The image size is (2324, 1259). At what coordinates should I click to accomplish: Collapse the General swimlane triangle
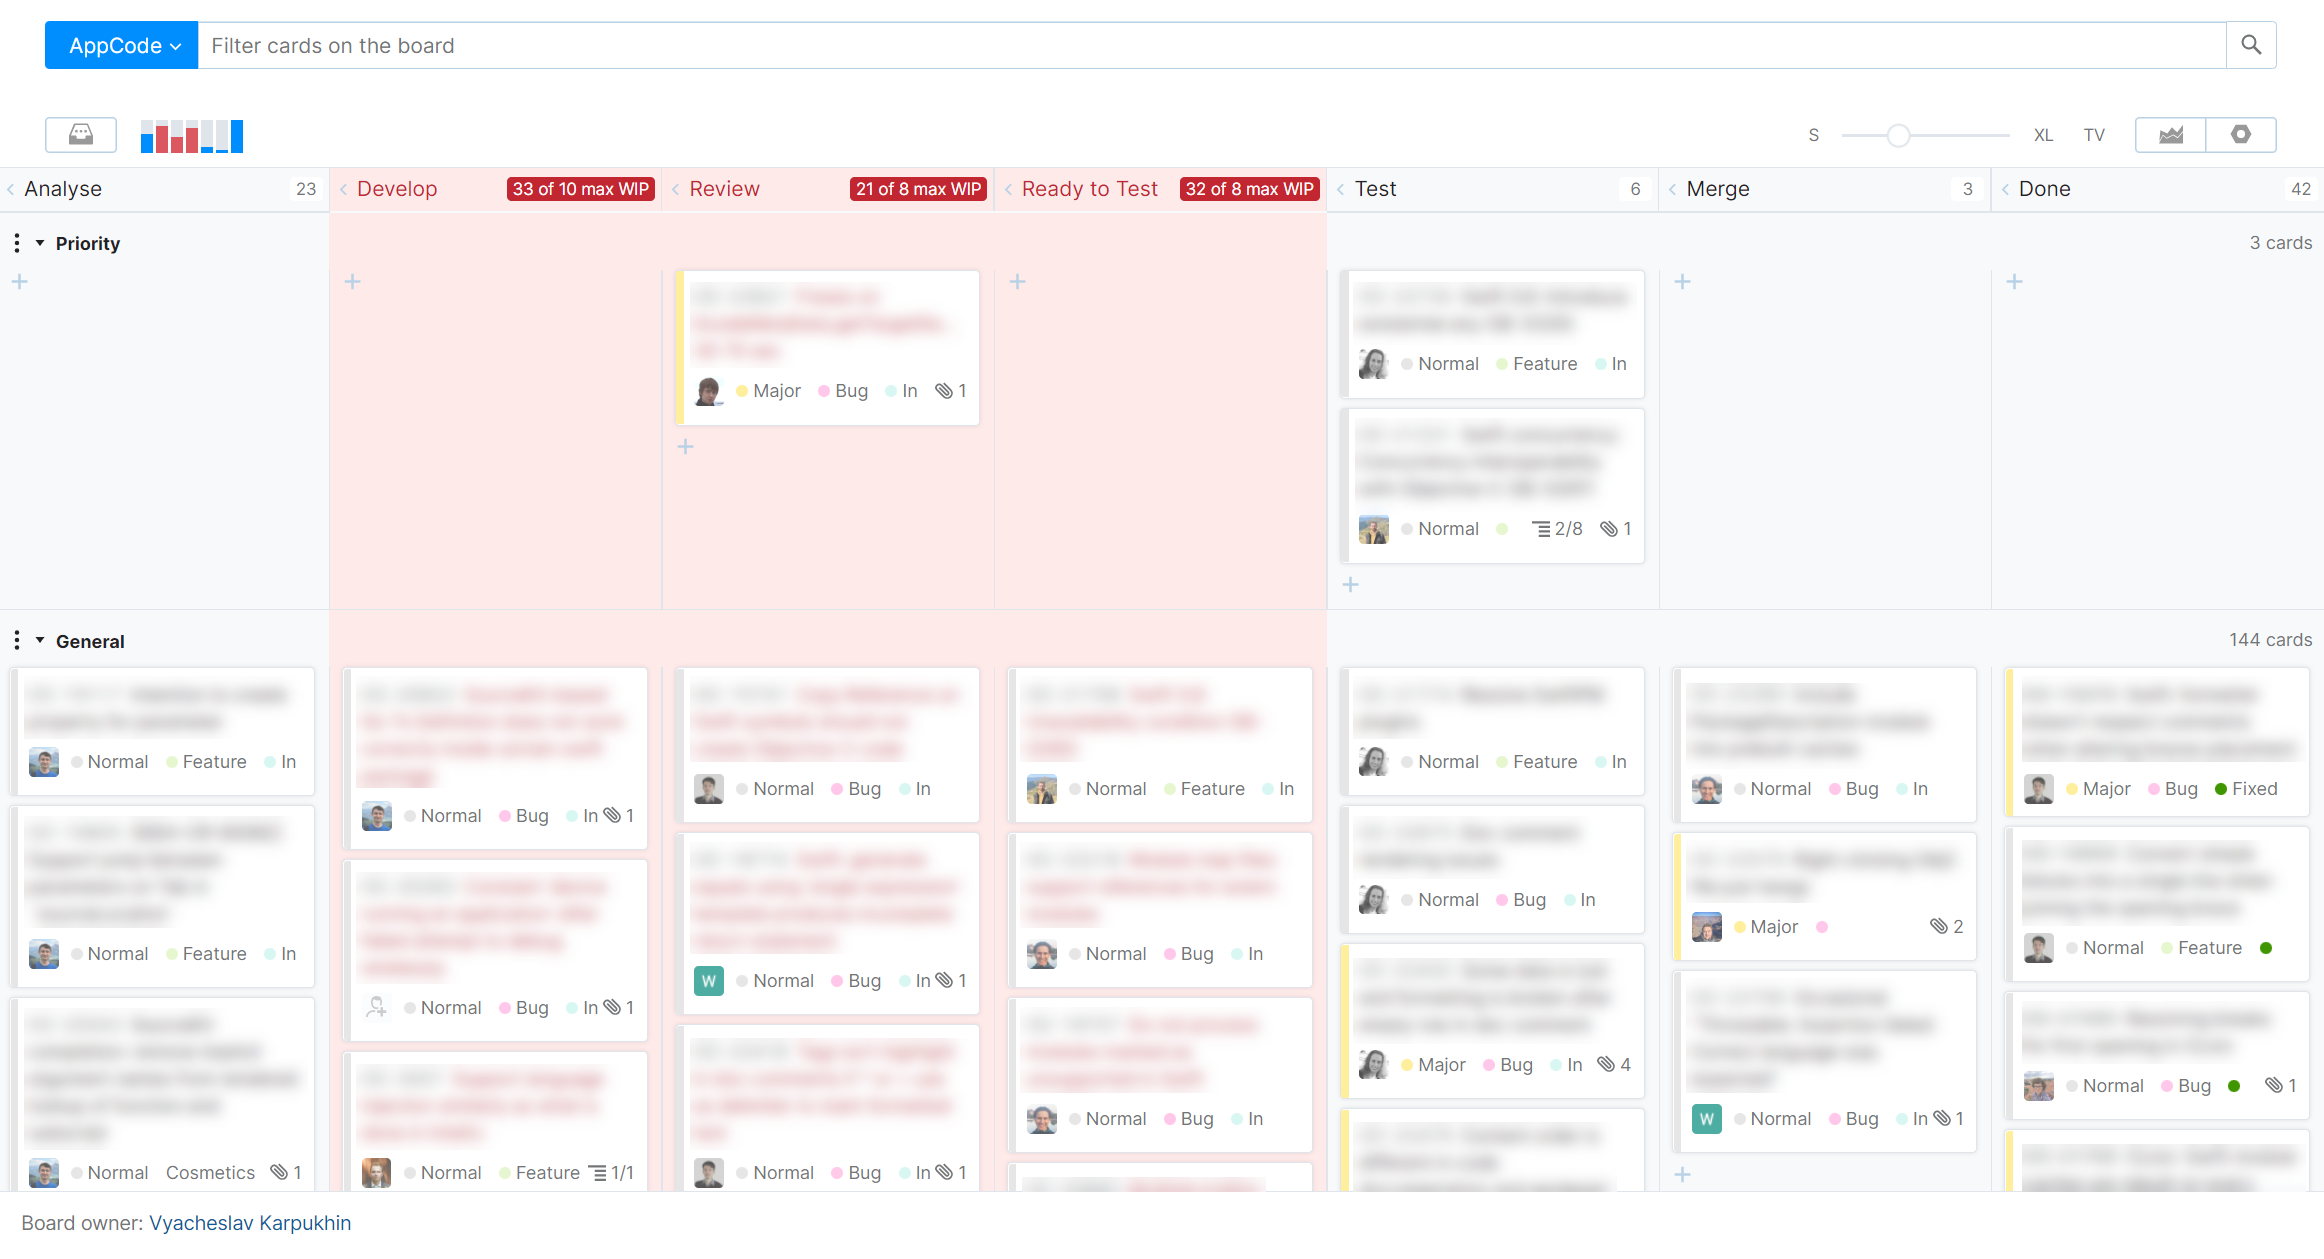coord(40,640)
